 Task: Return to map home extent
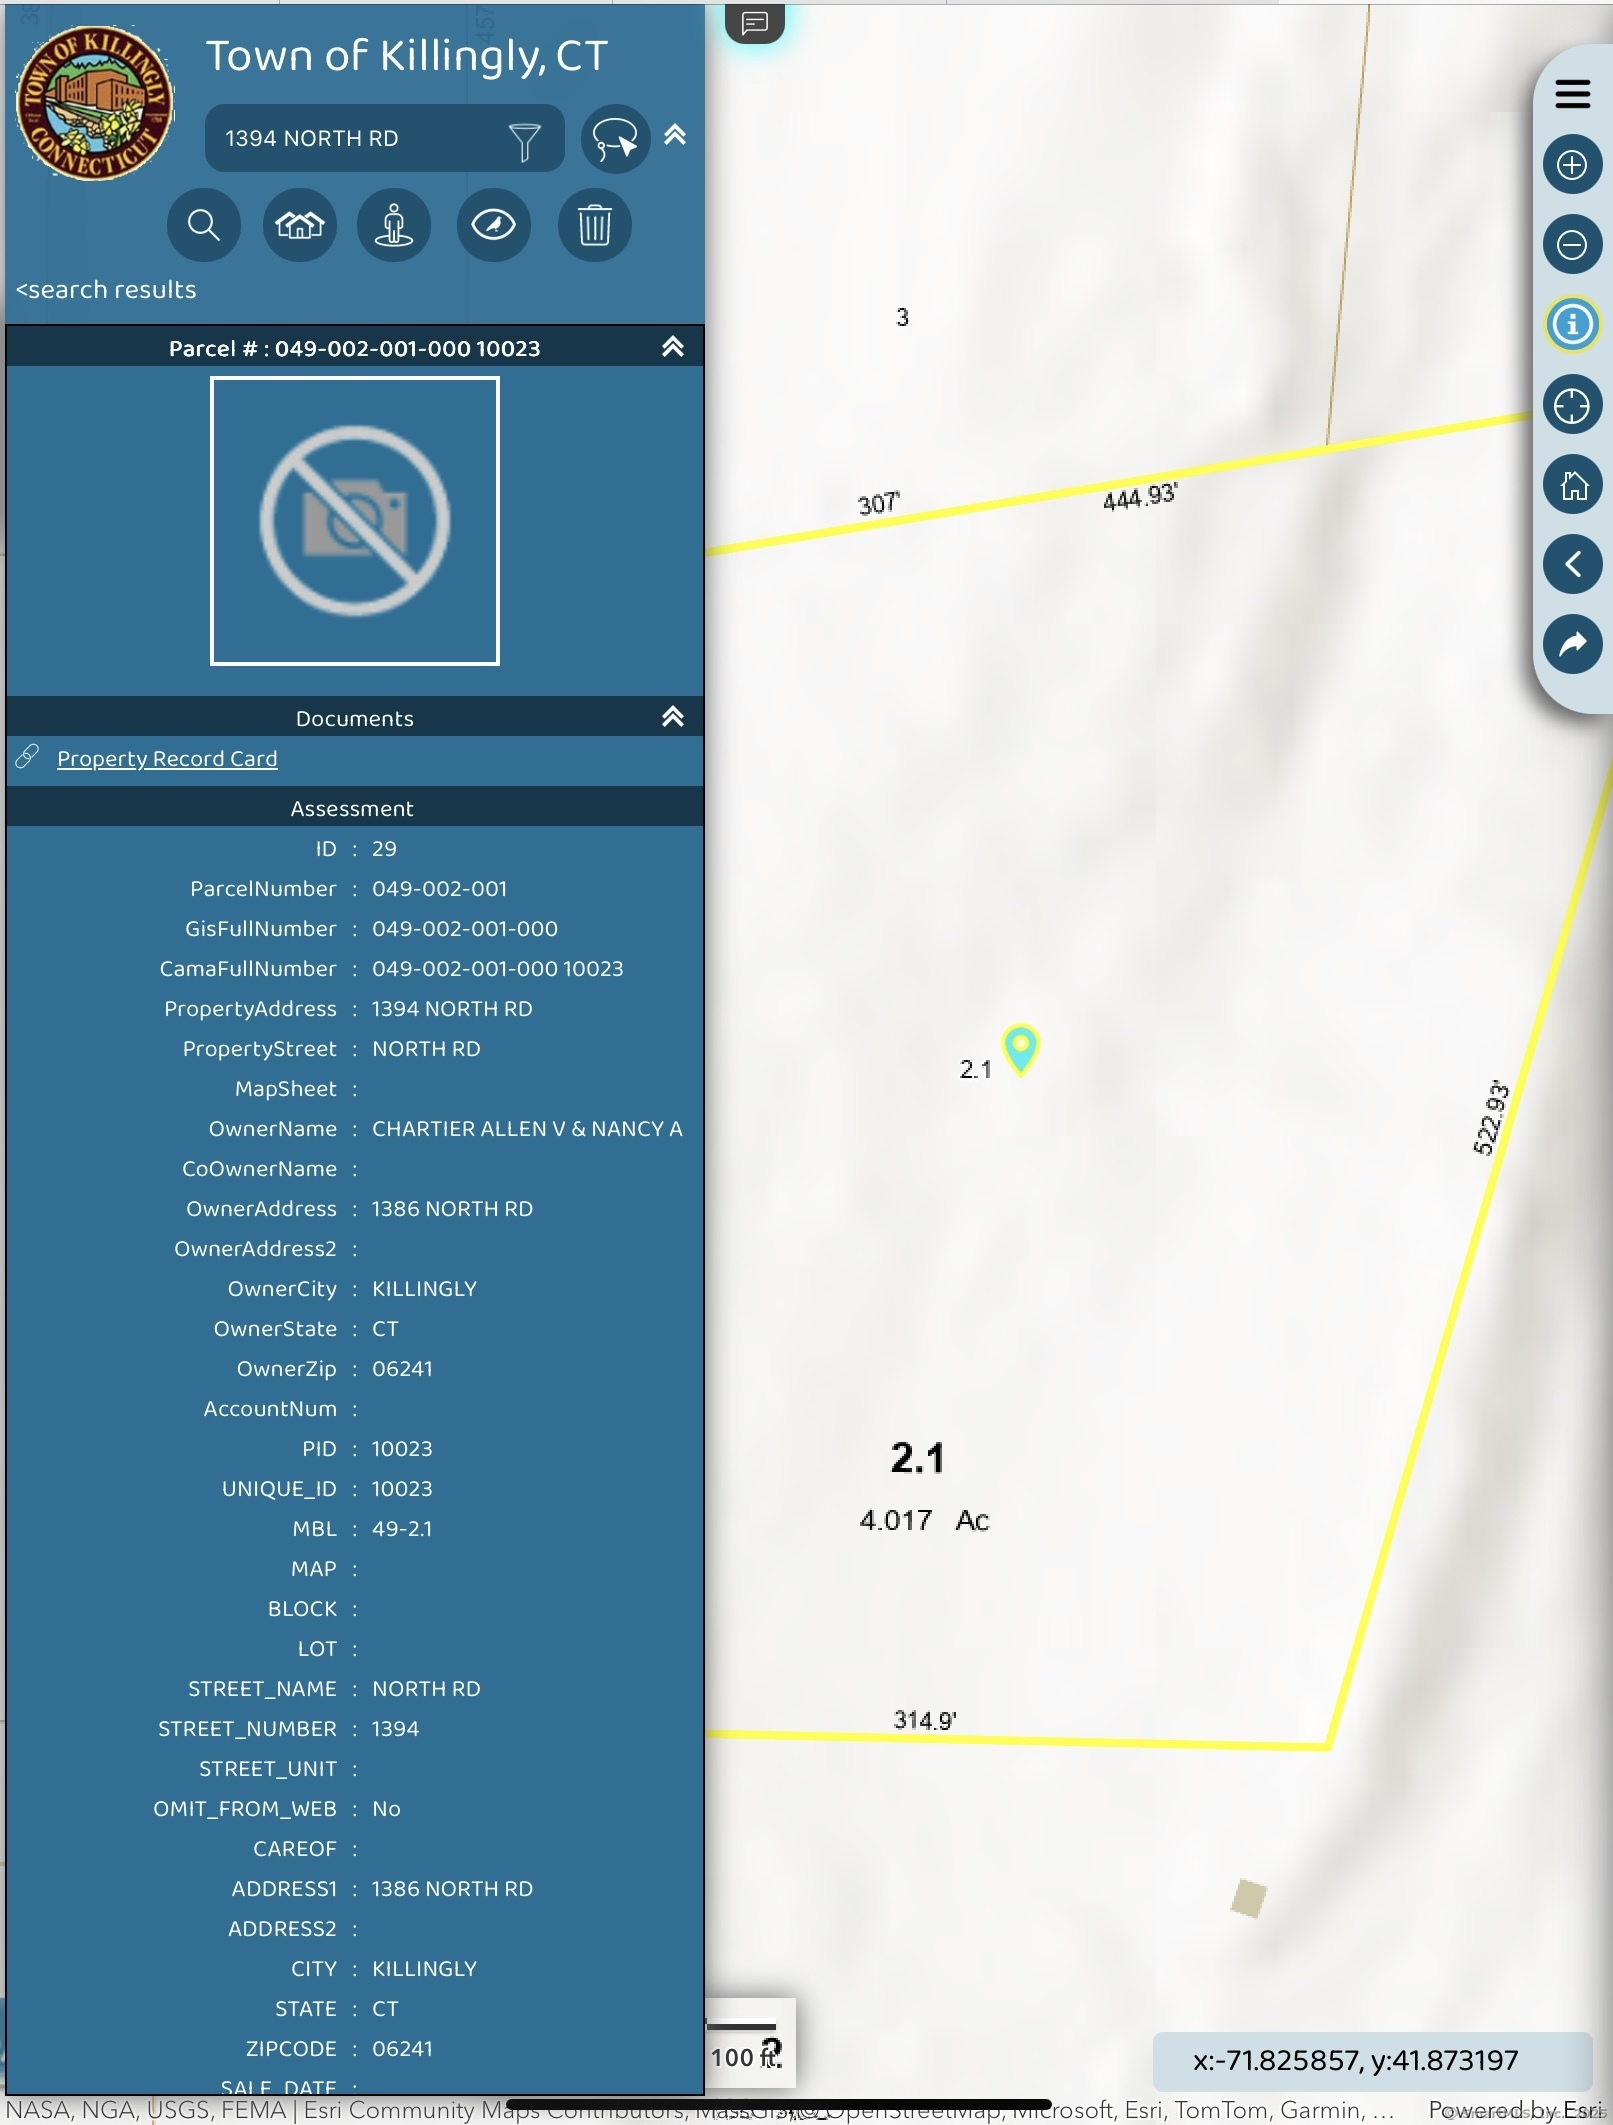click(x=1571, y=486)
